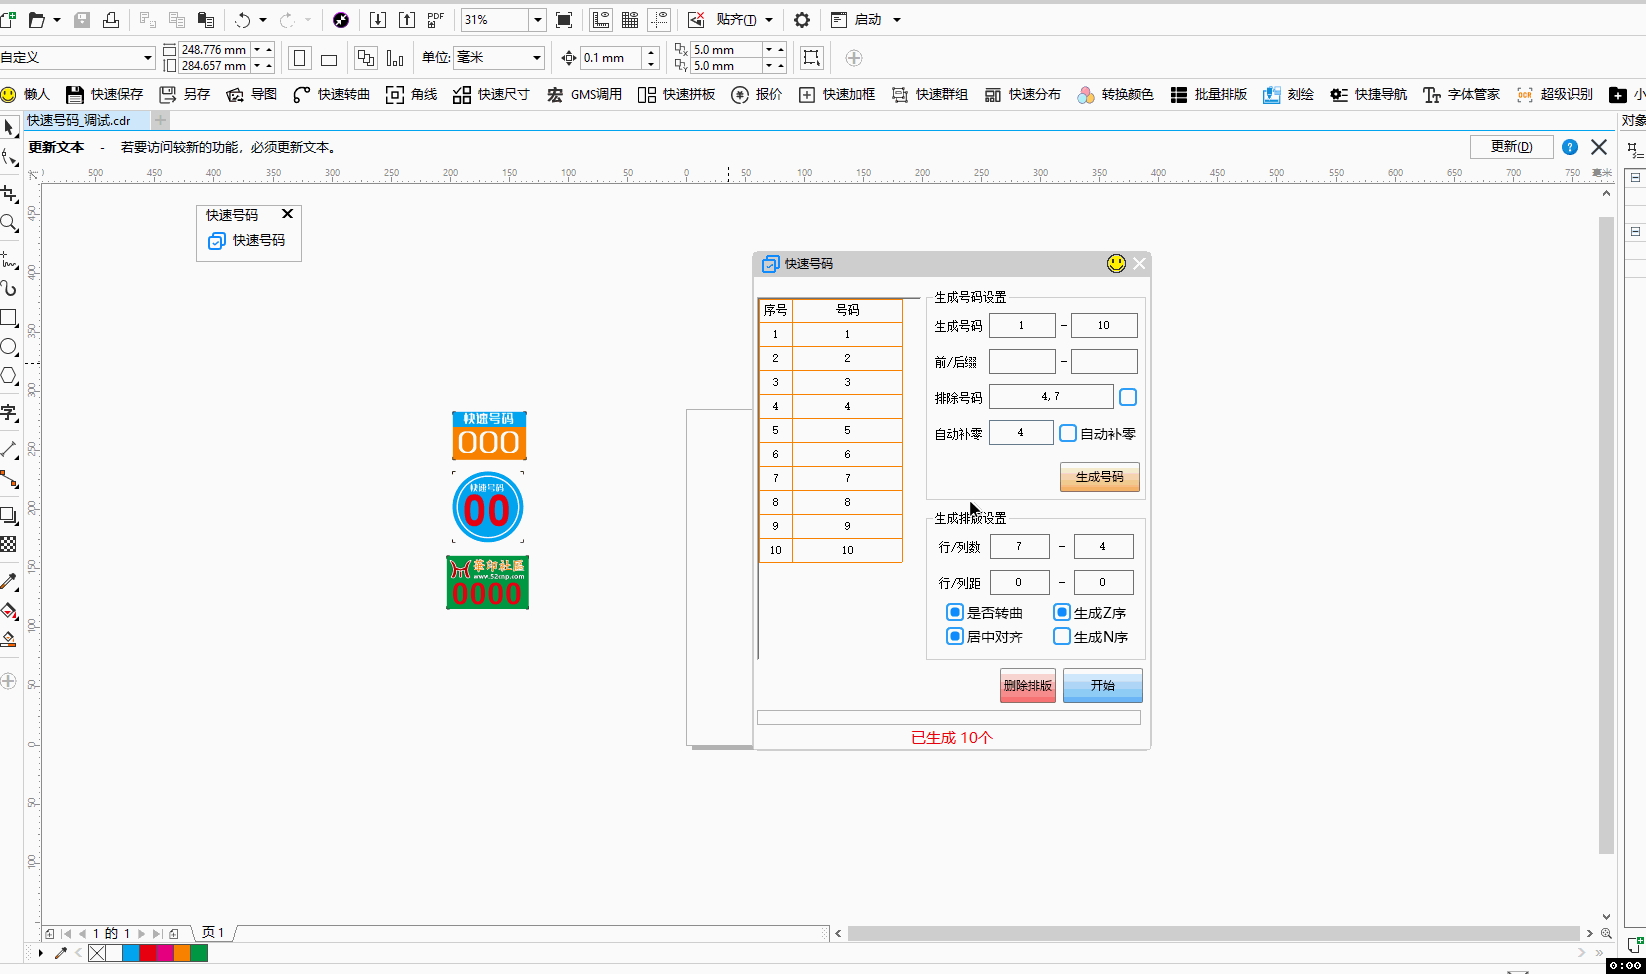Select landscape page orientation icon
1646x974 pixels.
click(329, 58)
